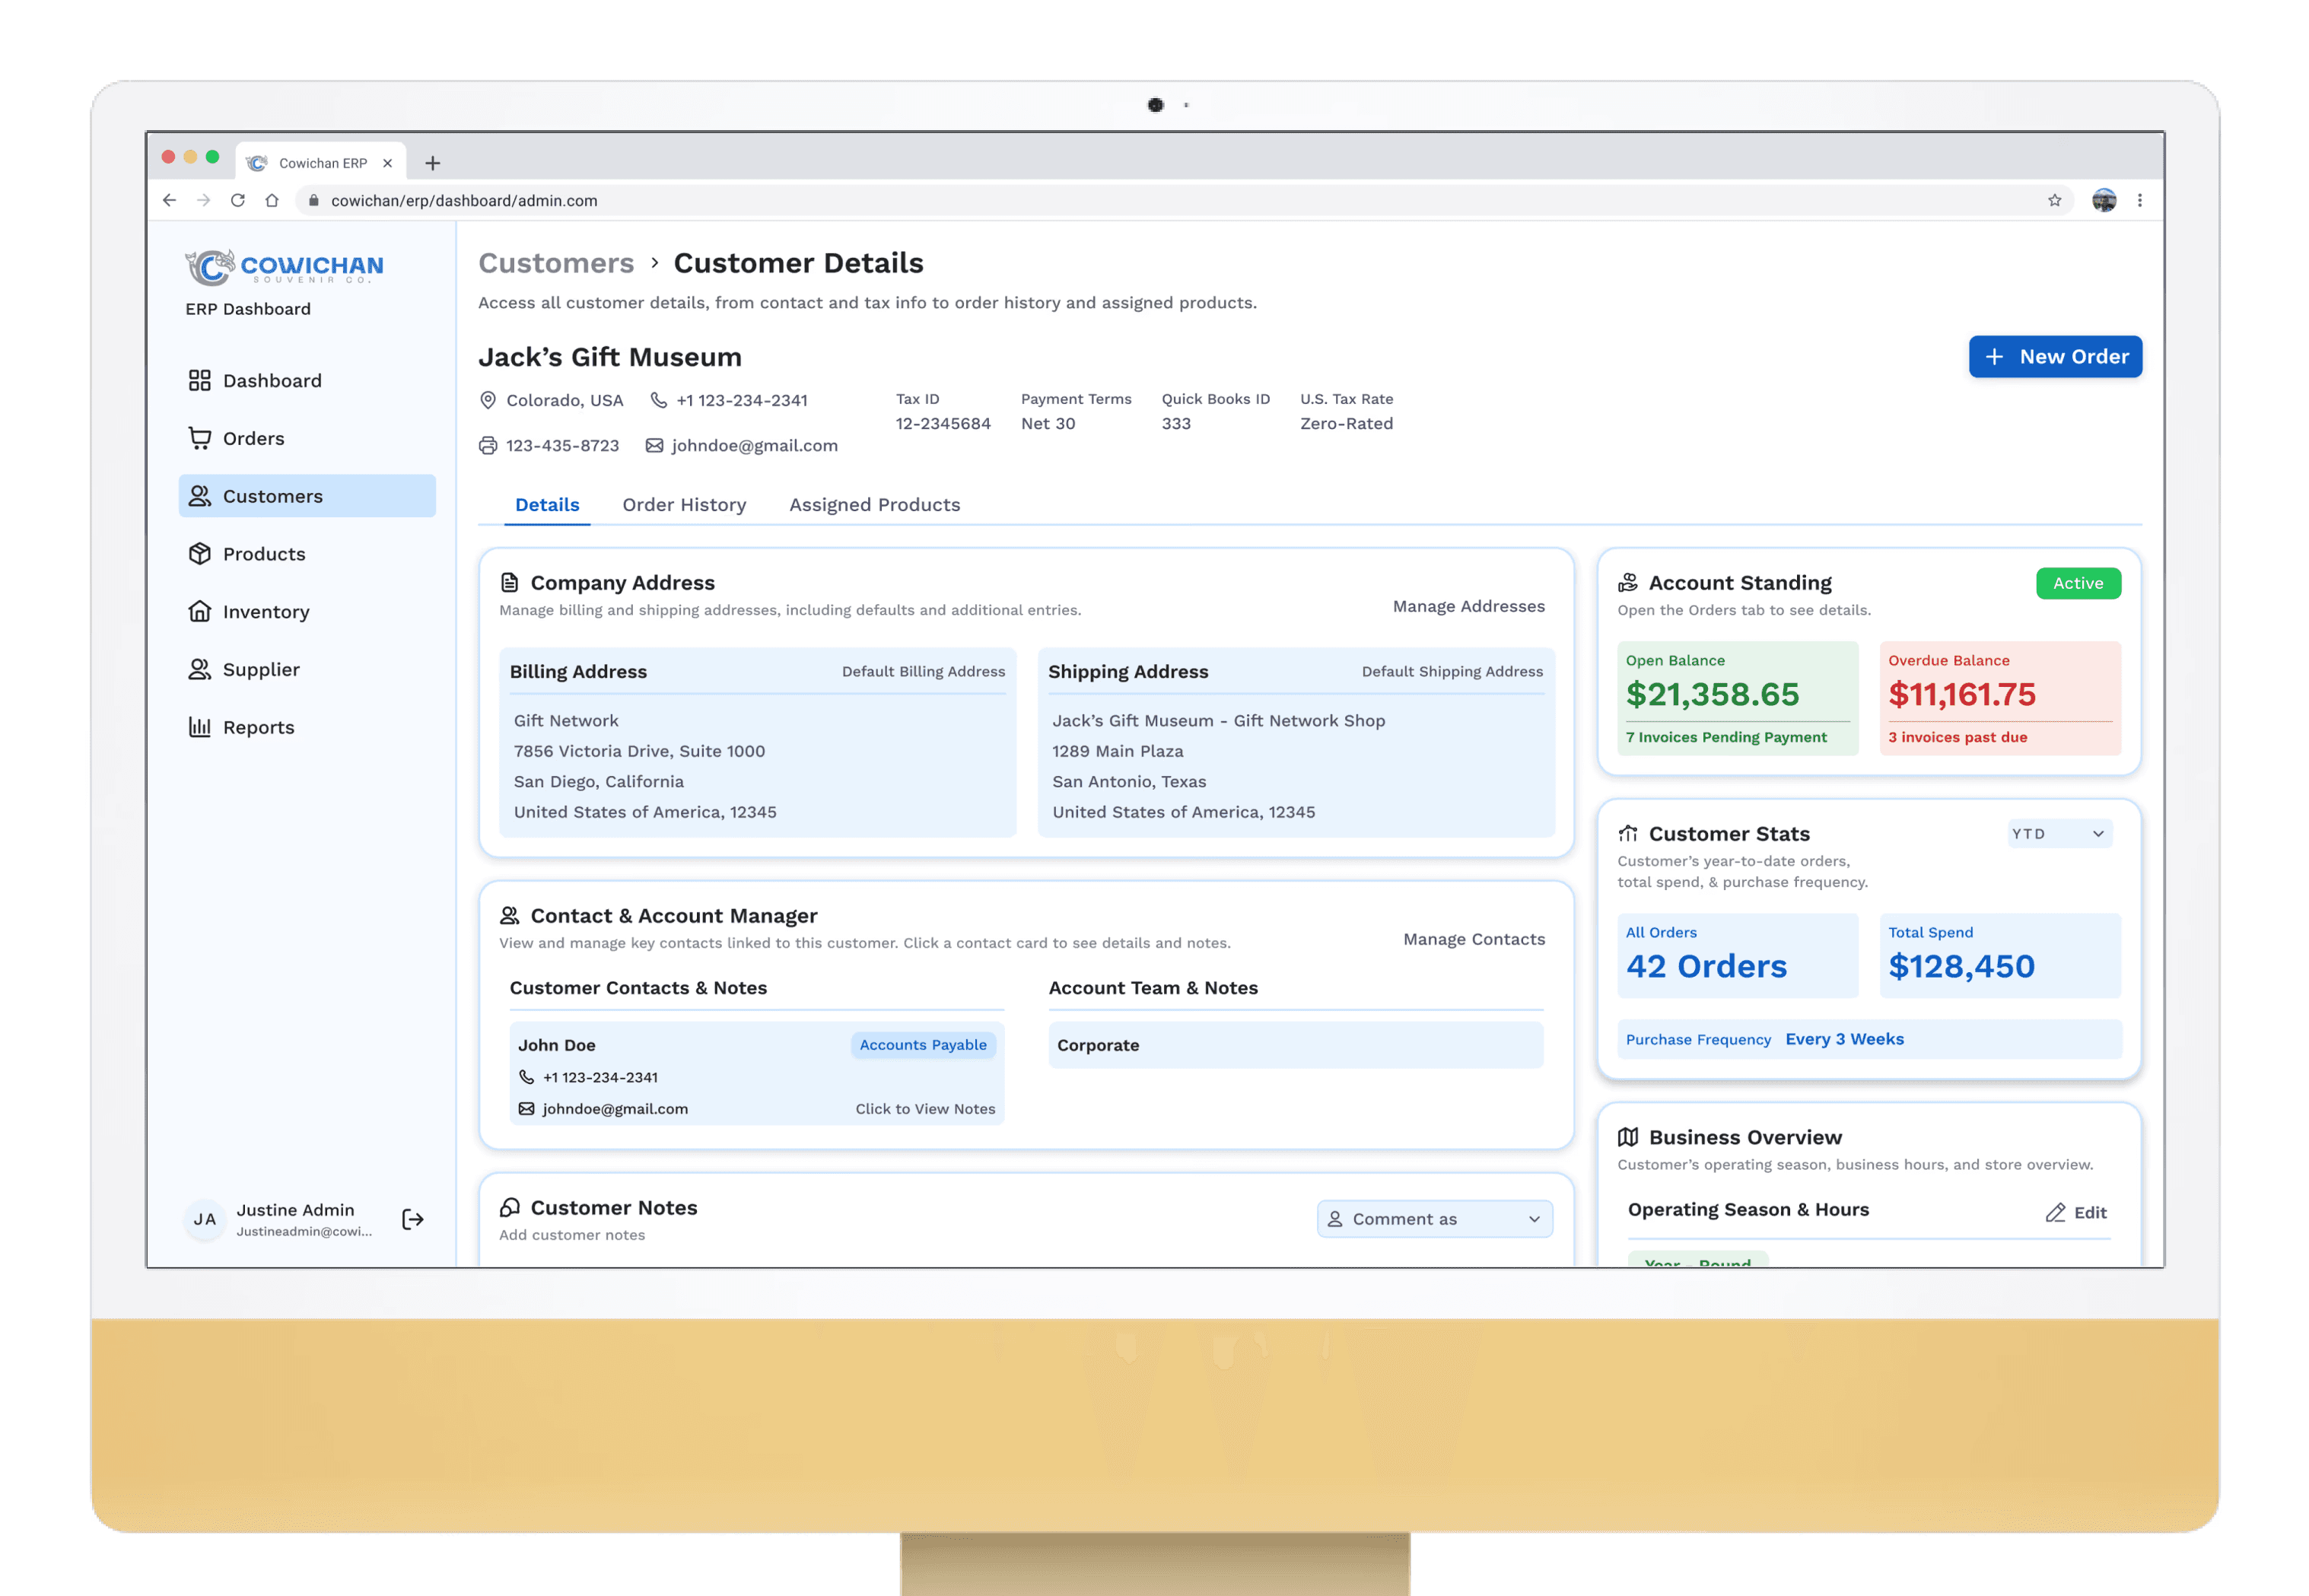The width and height of the screenshot is (2309, 1596).
Task: Click the logout icon beside Justine Admin
Action: click(412, 1219)
